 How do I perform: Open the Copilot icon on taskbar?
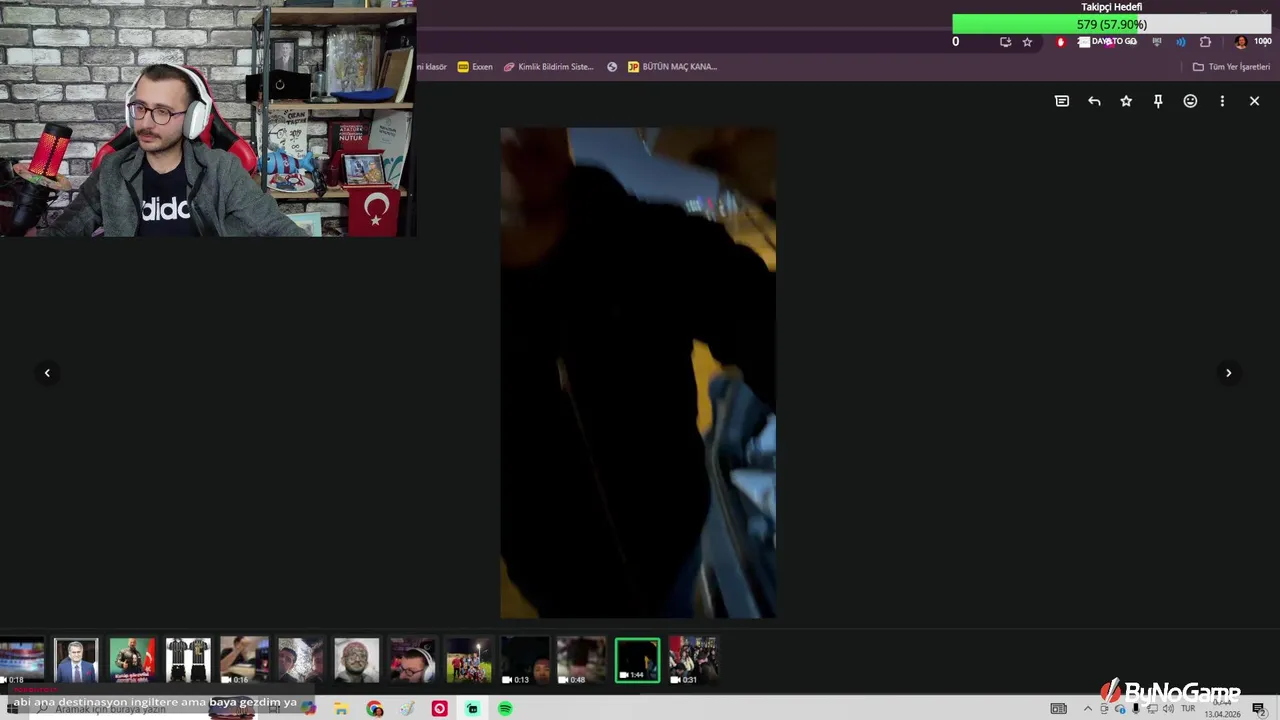coord(308,709)
